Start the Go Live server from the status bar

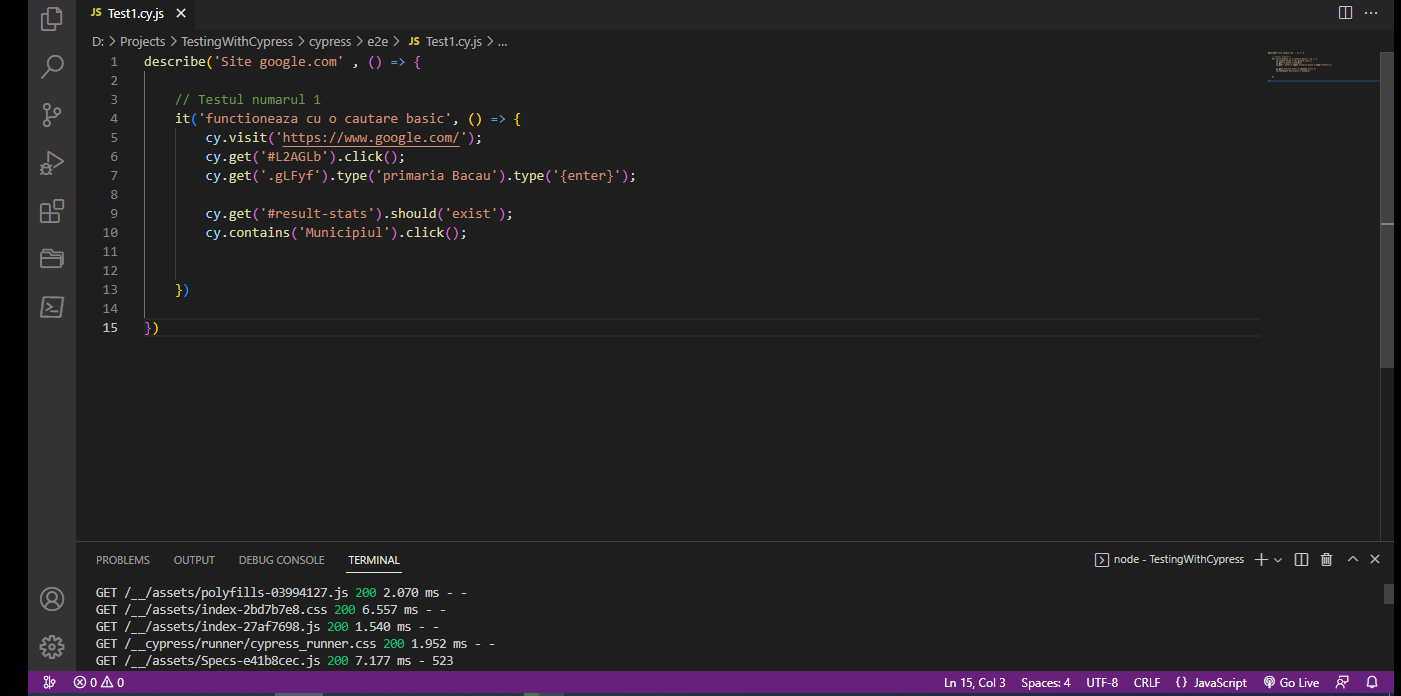(x=1291, y=682)
